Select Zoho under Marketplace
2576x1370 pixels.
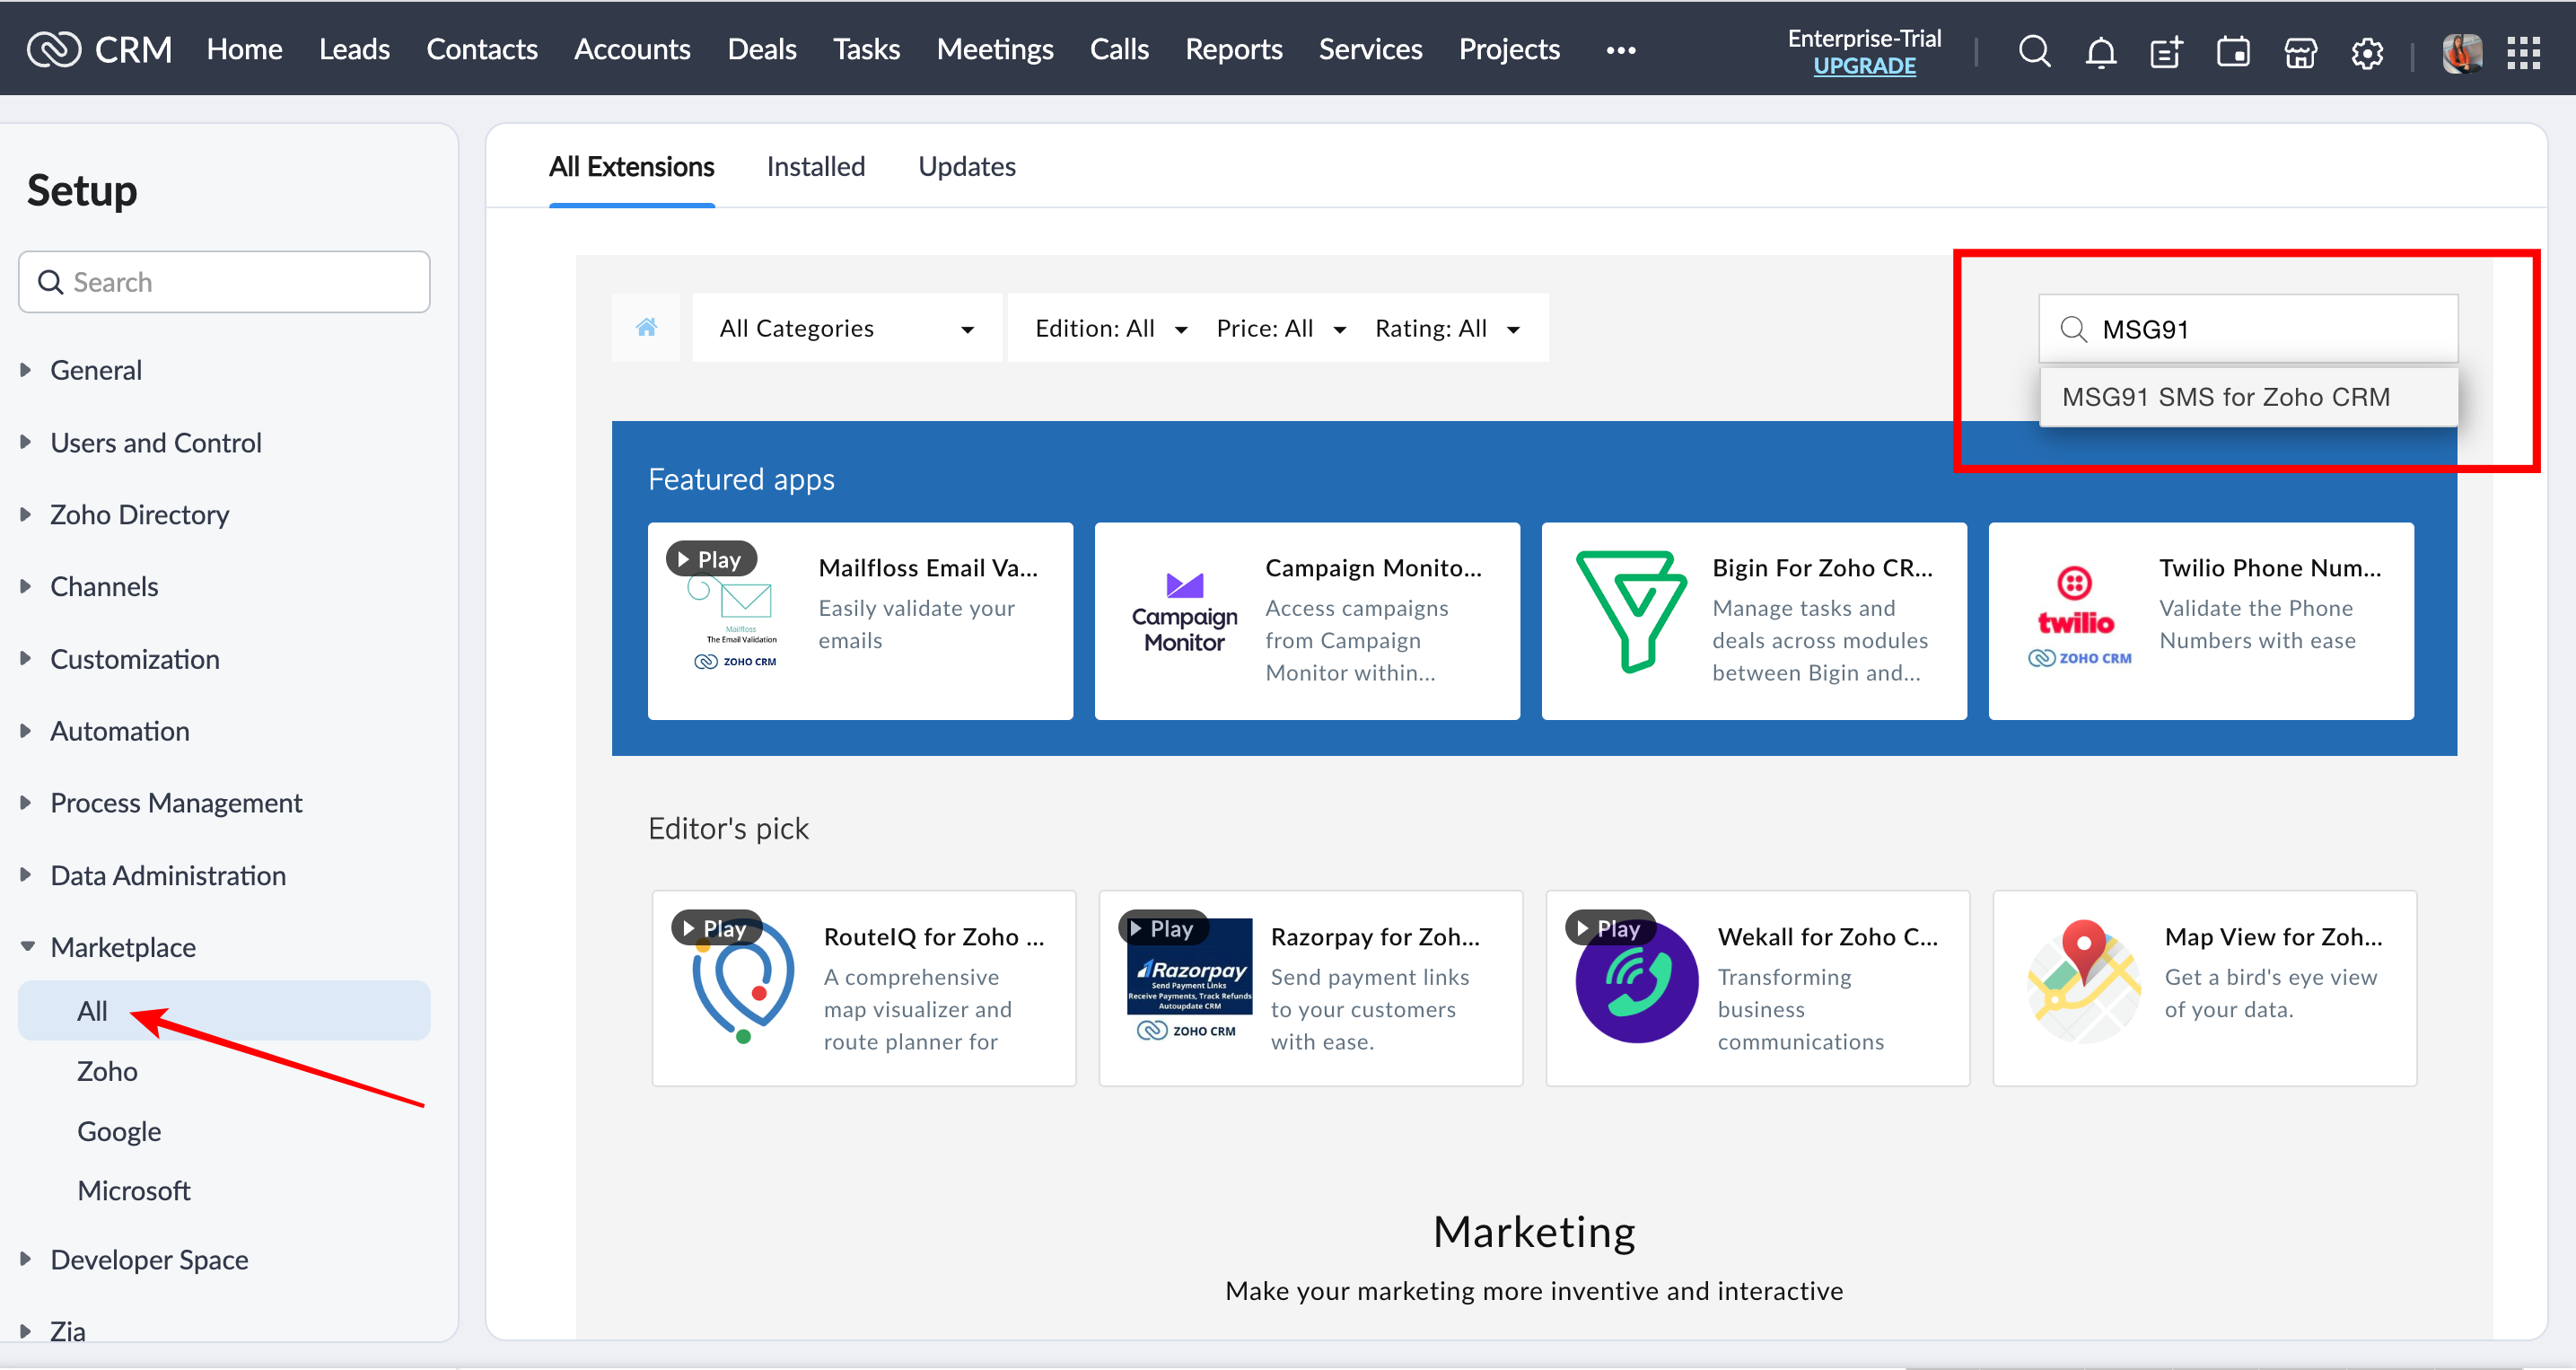pyautogui.click(x=107, y=1070)
